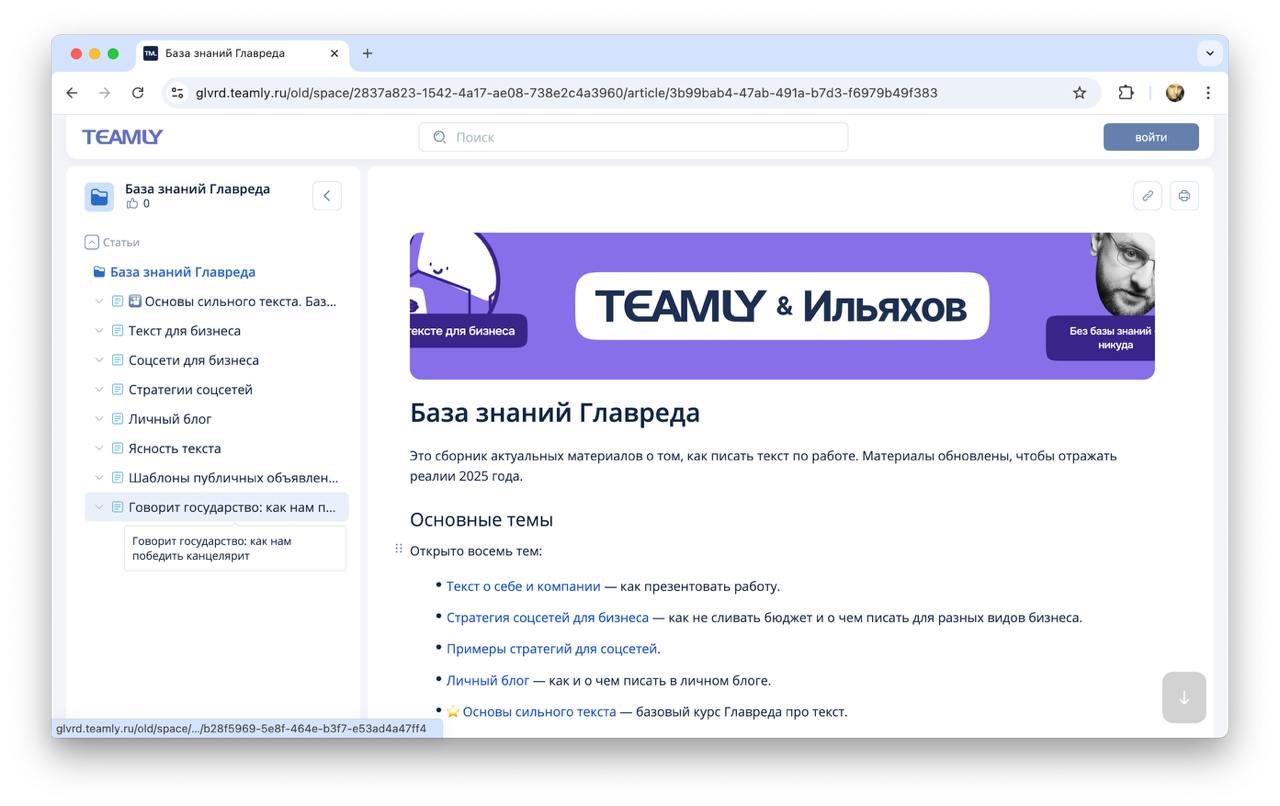Open 'Текст для бизнеса' article

pos(184,331)
